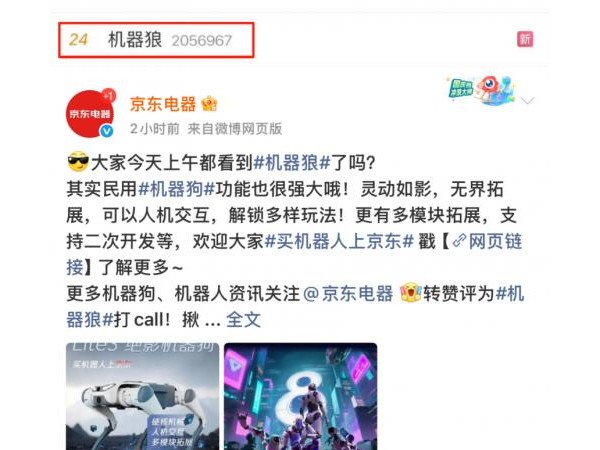Open the #买机器人上京东# hashtag
The width and height of the screenshot is (600, 450).
(x=339, y=241)
